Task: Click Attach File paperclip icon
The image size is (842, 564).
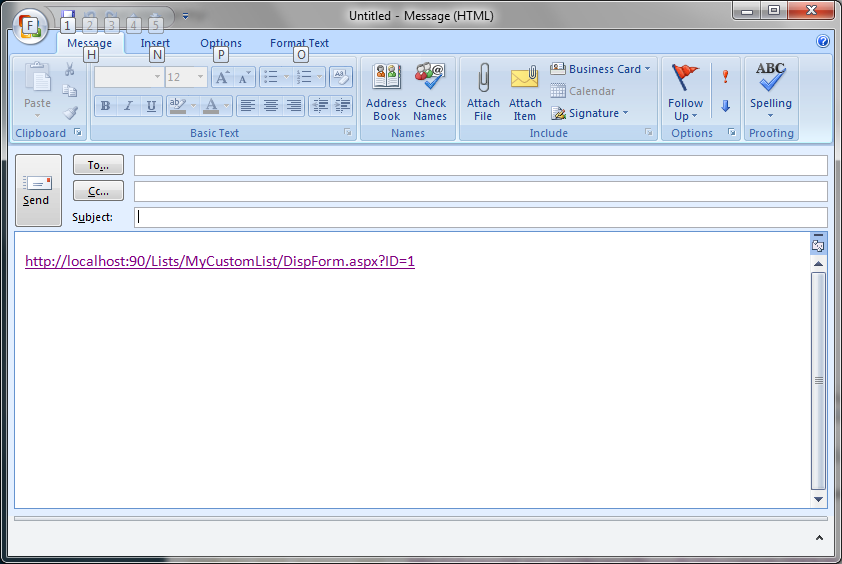Action: point(483,78)
